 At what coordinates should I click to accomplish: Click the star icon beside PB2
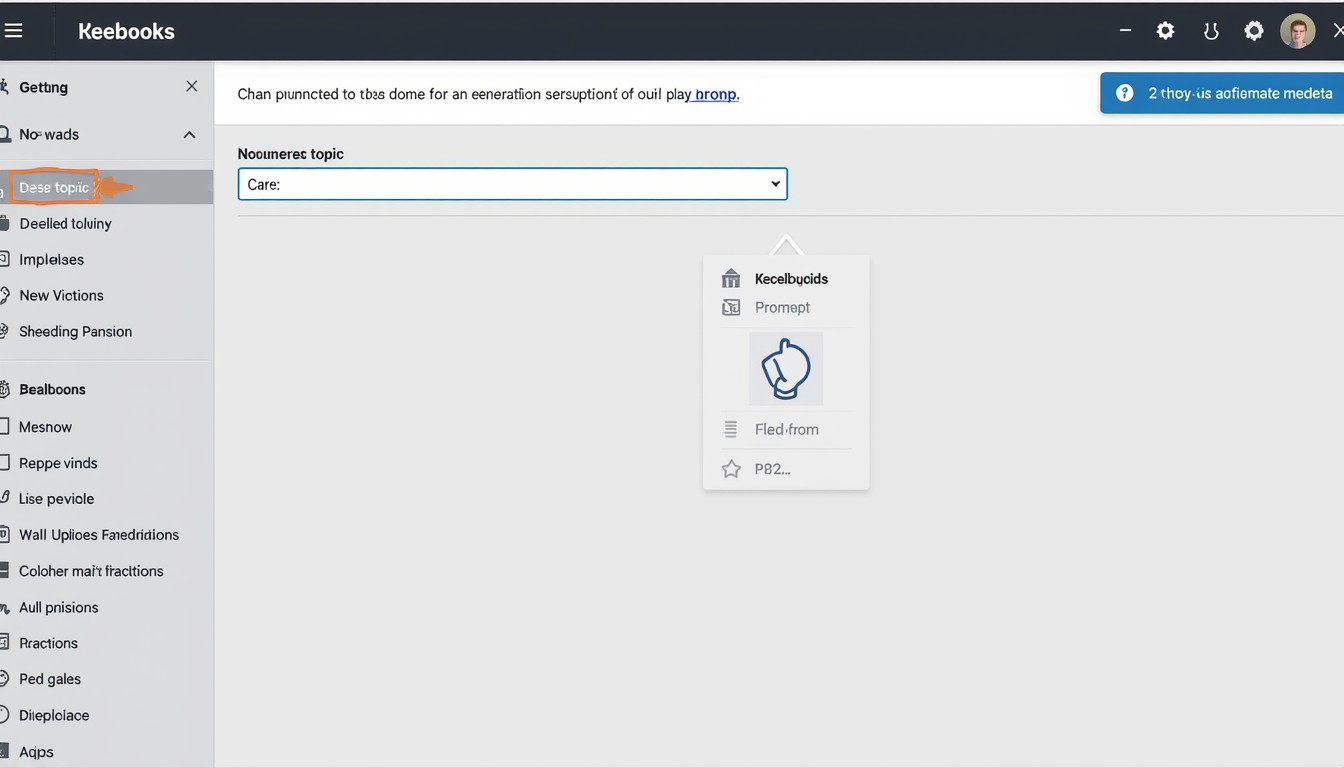click(x=731, y=469)
